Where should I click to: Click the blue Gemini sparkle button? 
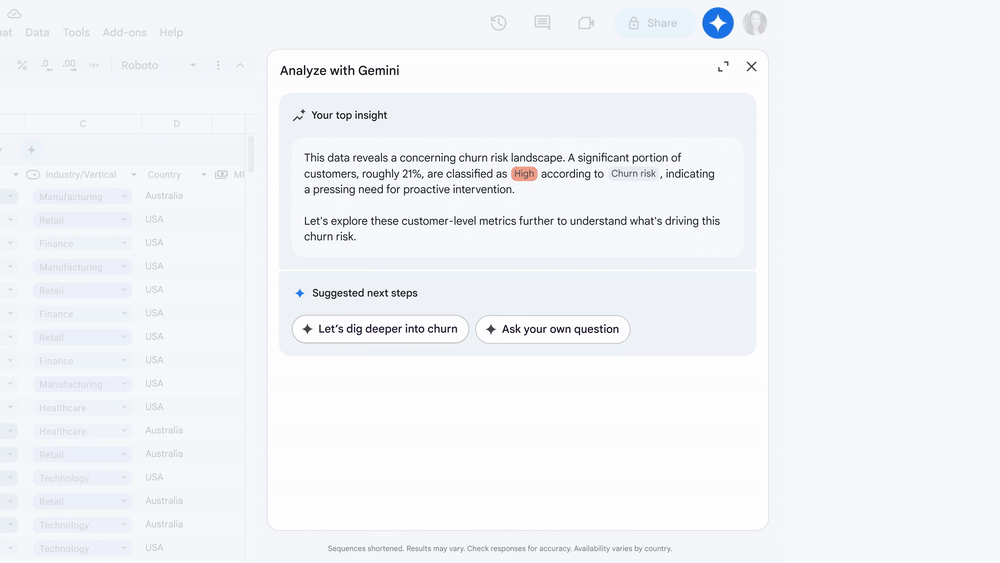tap(717, 23)
